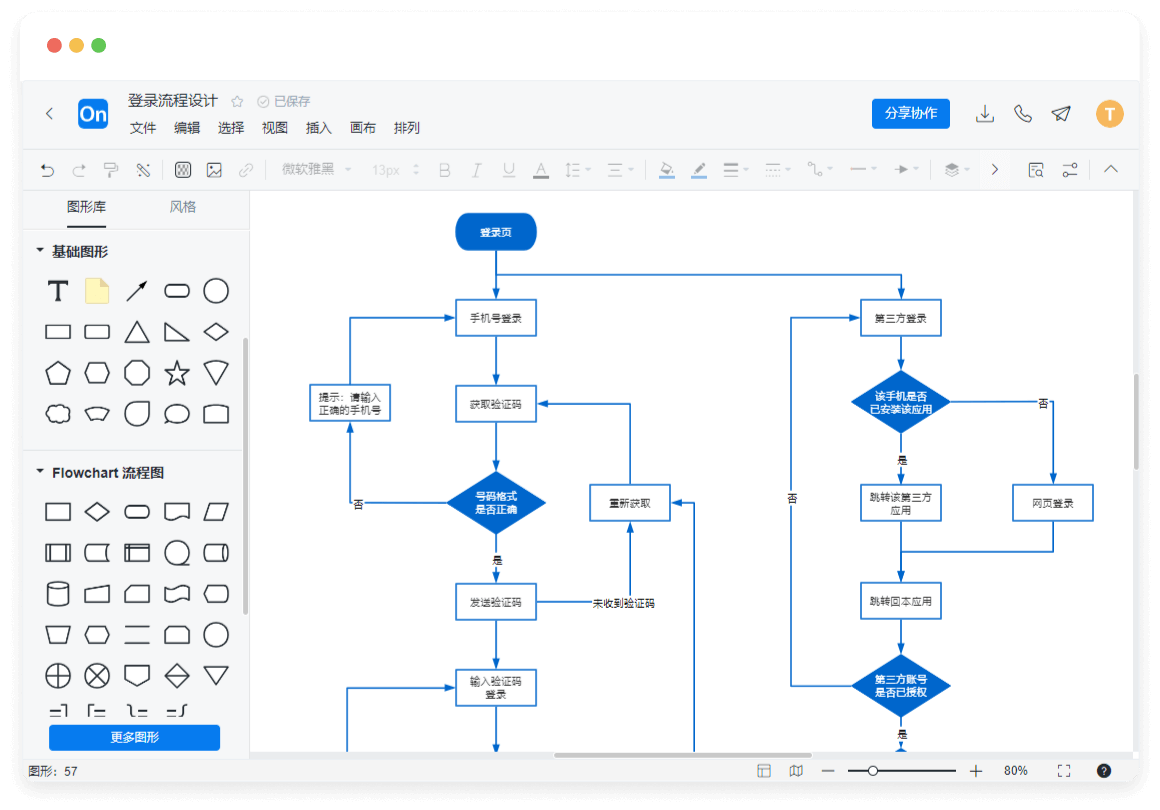Viewport: 1160px width, 810px height.
Task: Click the insert image icon
Action: 214,170
